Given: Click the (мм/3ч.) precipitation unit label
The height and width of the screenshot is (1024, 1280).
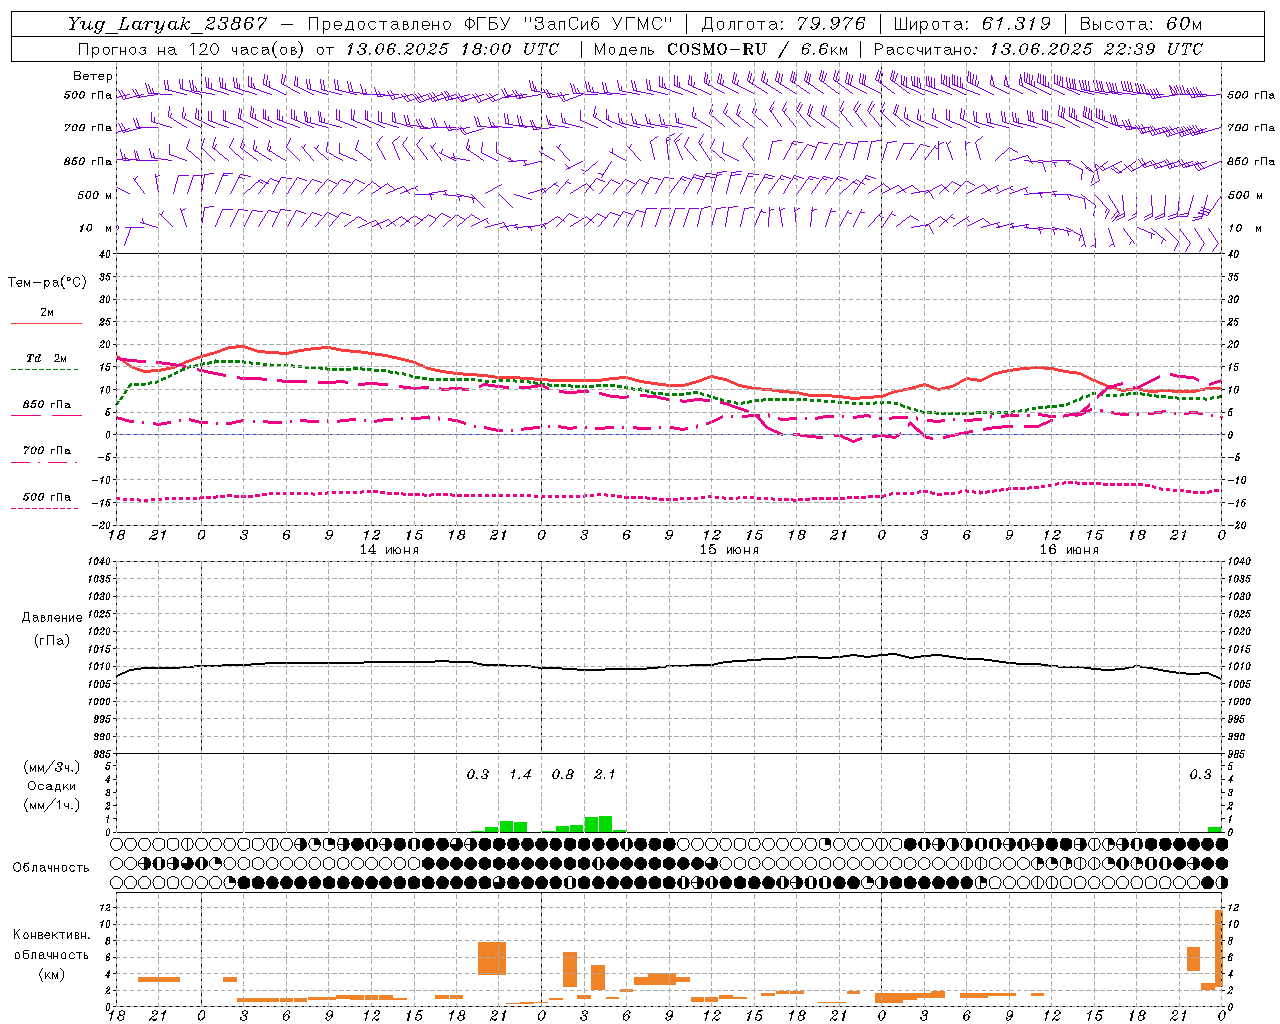Looking at the screenshot, I should [x=52, y=767].
